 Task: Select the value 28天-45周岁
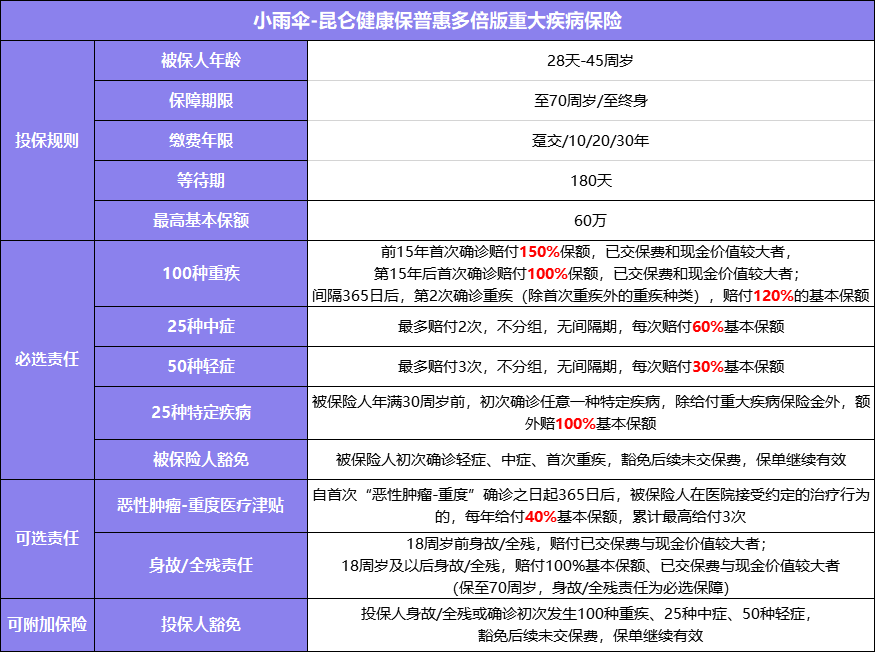pos(590,60)
